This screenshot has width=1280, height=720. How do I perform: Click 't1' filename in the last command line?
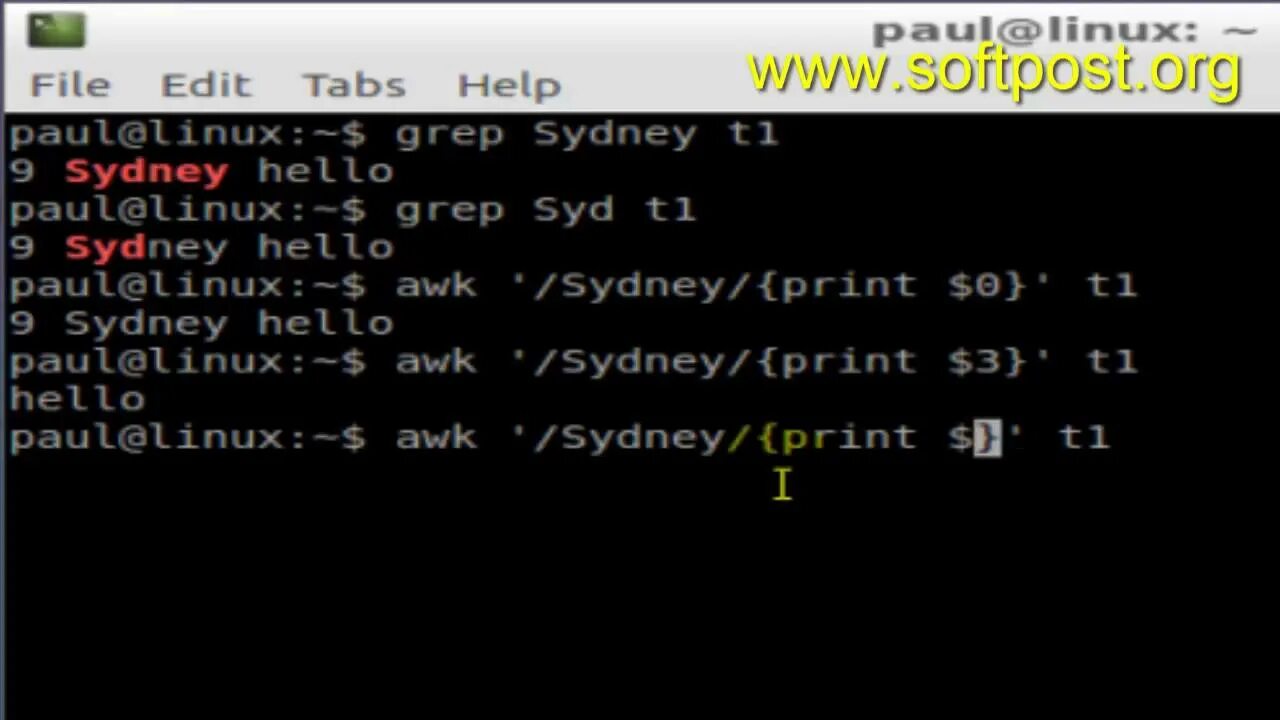click(1084, 438)
